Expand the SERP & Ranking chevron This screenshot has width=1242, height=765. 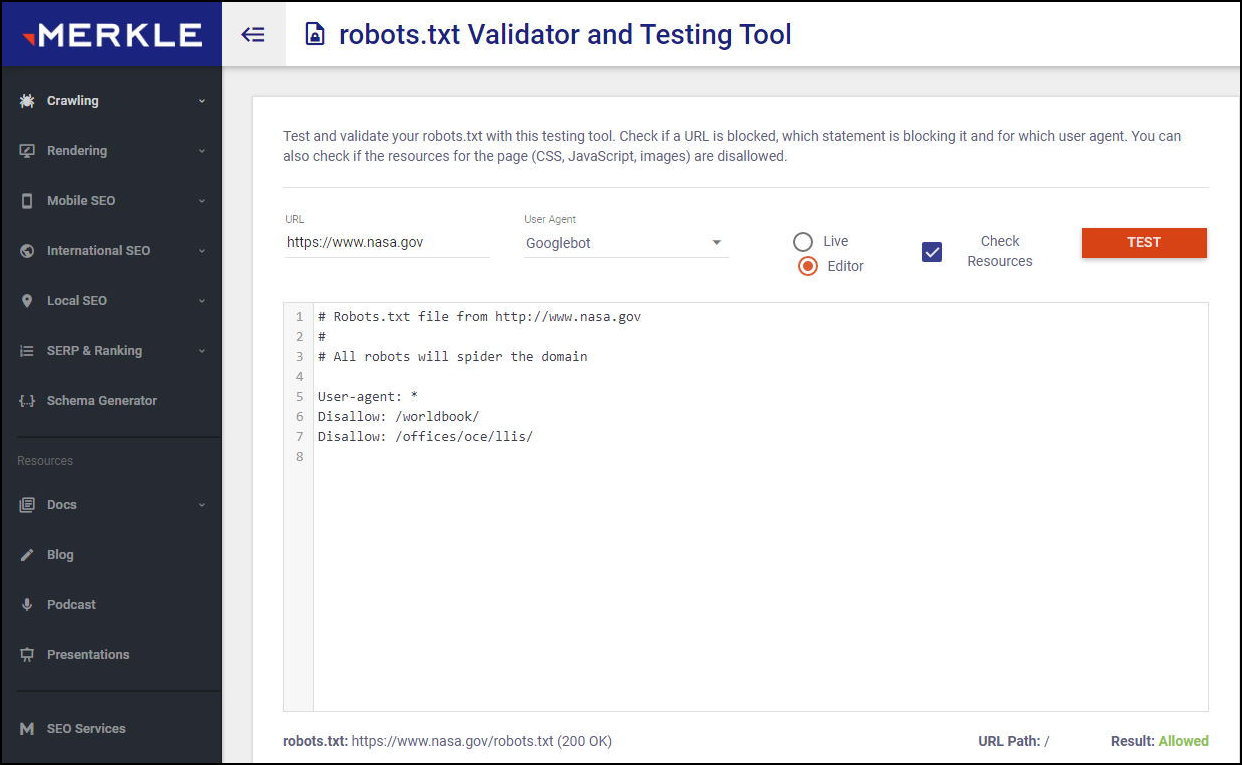[x=202, y=351]
